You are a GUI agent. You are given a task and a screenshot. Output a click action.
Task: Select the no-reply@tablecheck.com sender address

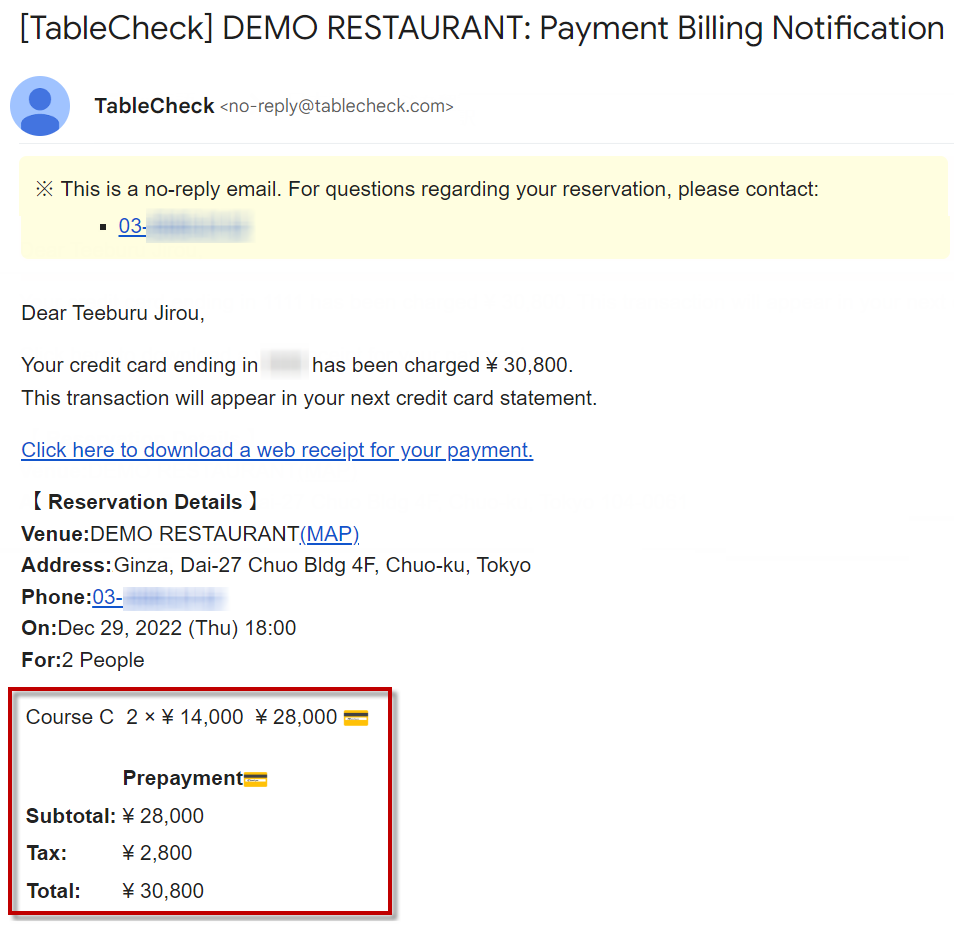click(336, 106)
